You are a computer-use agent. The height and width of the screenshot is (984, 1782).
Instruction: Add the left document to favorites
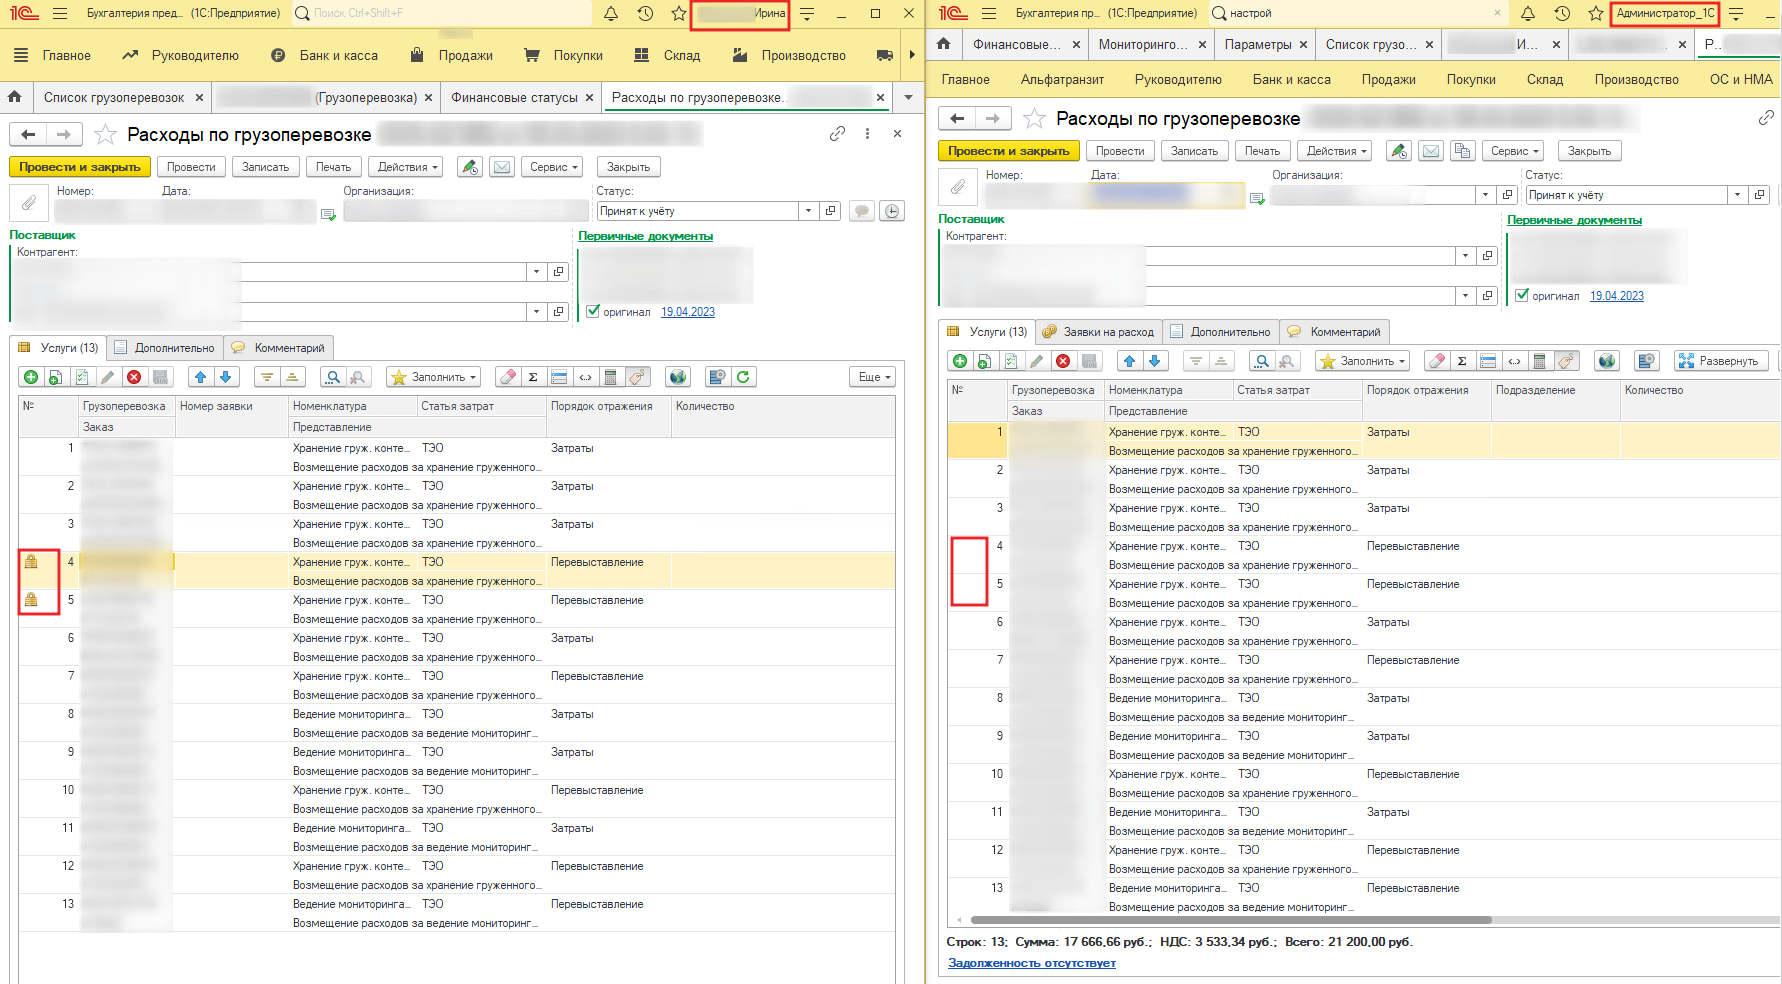pyautogui.click(x=105, y=134)
